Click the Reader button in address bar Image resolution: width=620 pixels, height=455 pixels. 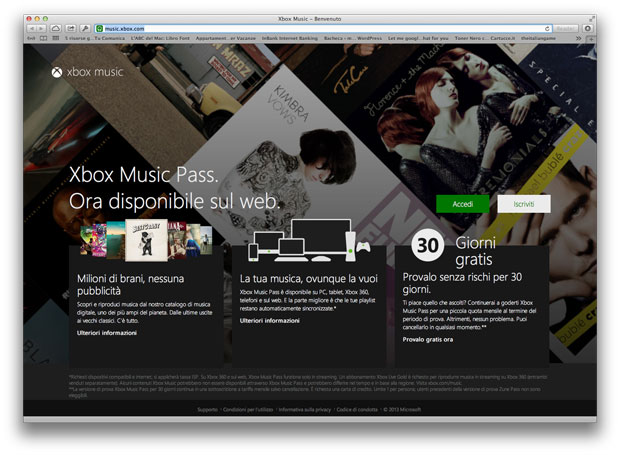click(x=565, y=28)
